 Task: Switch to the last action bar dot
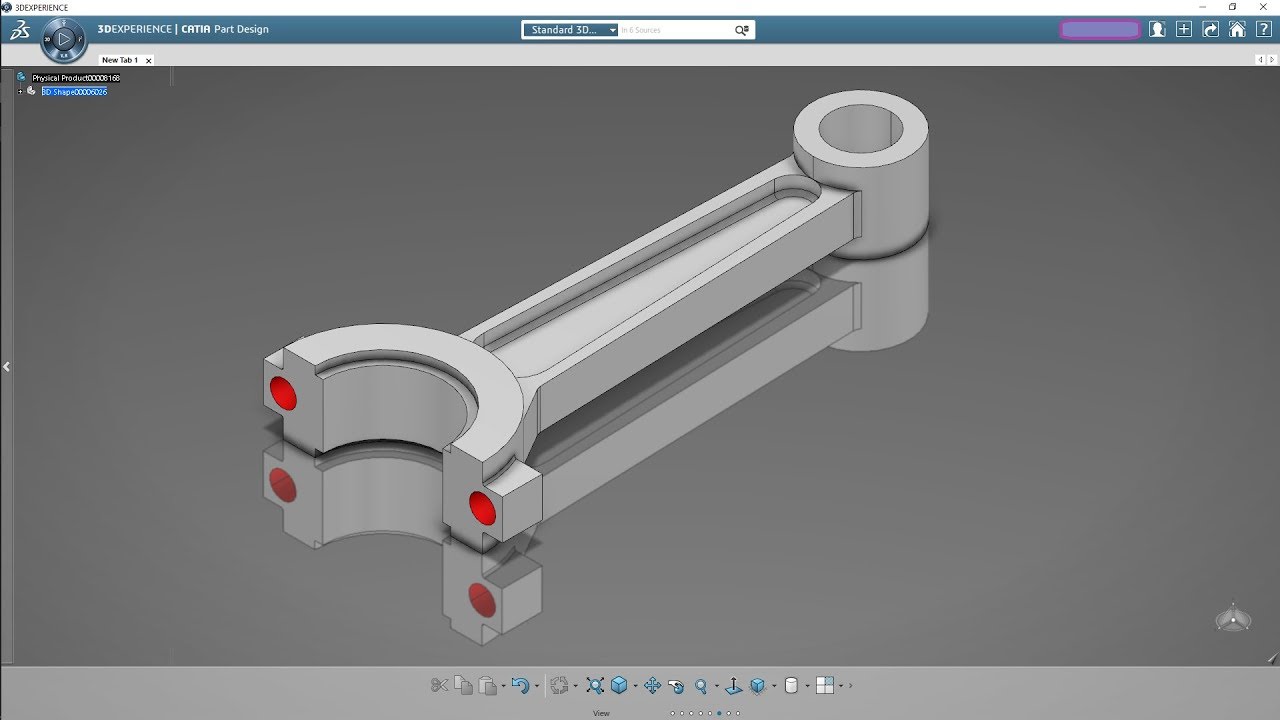[x=738, y=713]
